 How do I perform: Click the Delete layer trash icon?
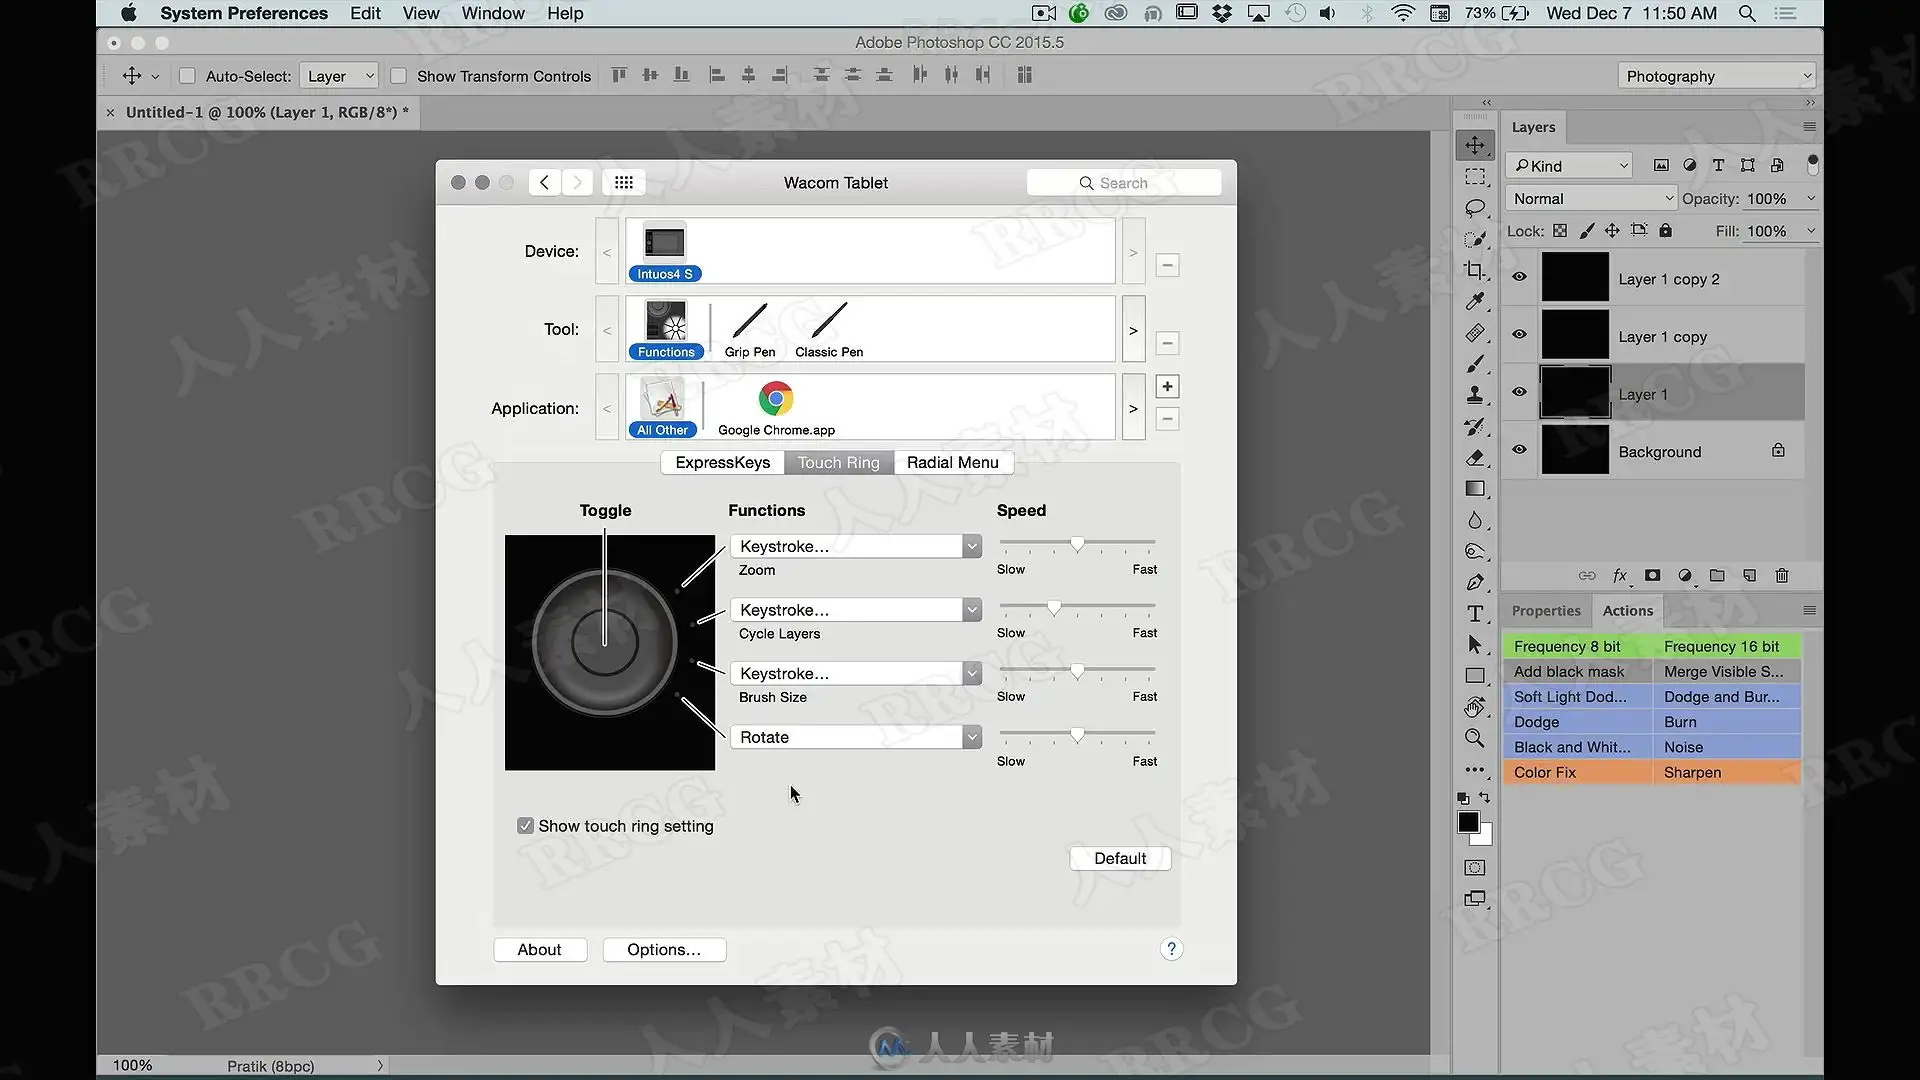pos(1781,575)
